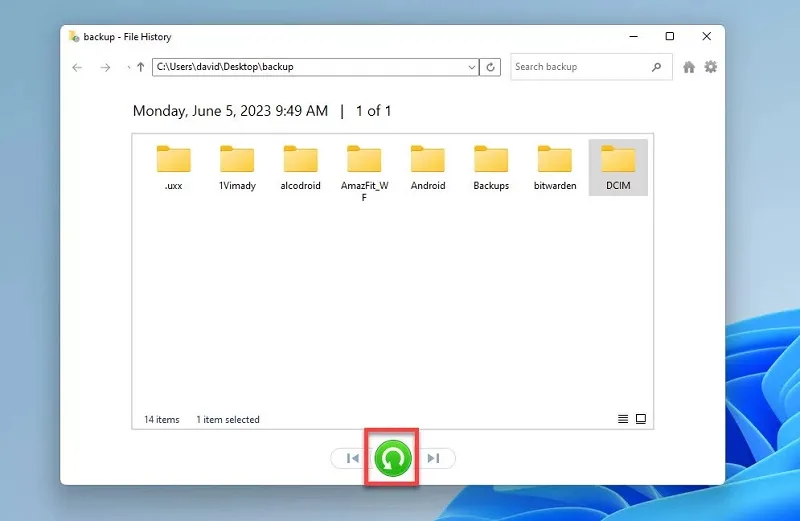The height and width of the screenshot is (521, 800).
Task: Minimize the File History window
Action: (x=634, y=36)
